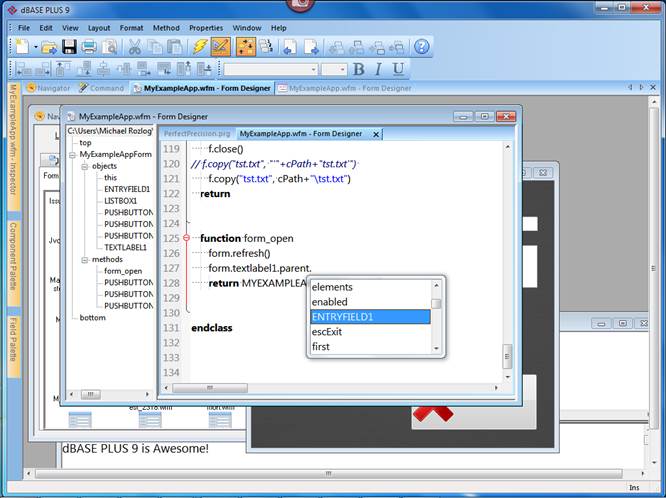
Task: Open the Layout menu
Action: pyautogui.click(x=99, y=28)
